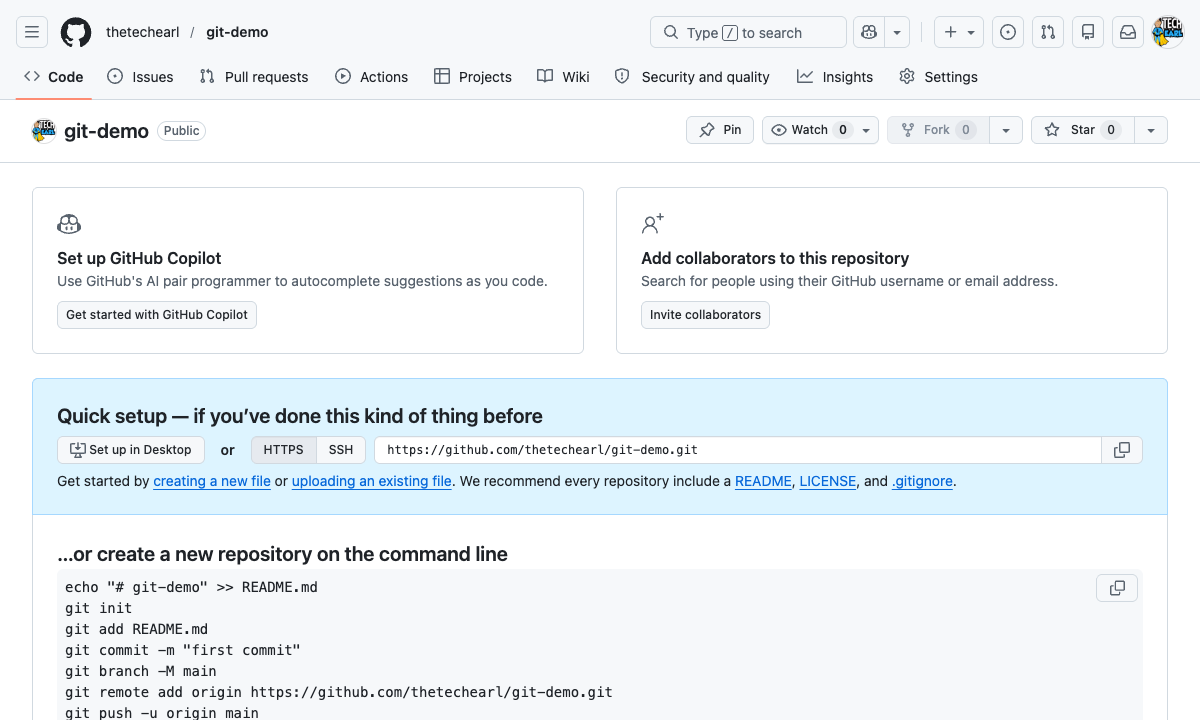The height and width of the screenshot is (720, 1200).
Task: Expand the Star lists dropdown arrow
Action: 1151,130
